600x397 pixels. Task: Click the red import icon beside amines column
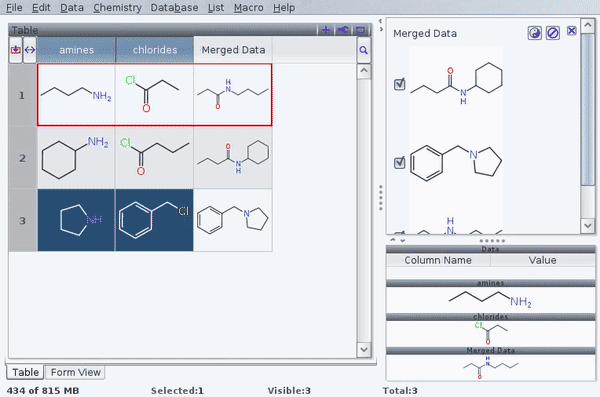pos(16,50)
